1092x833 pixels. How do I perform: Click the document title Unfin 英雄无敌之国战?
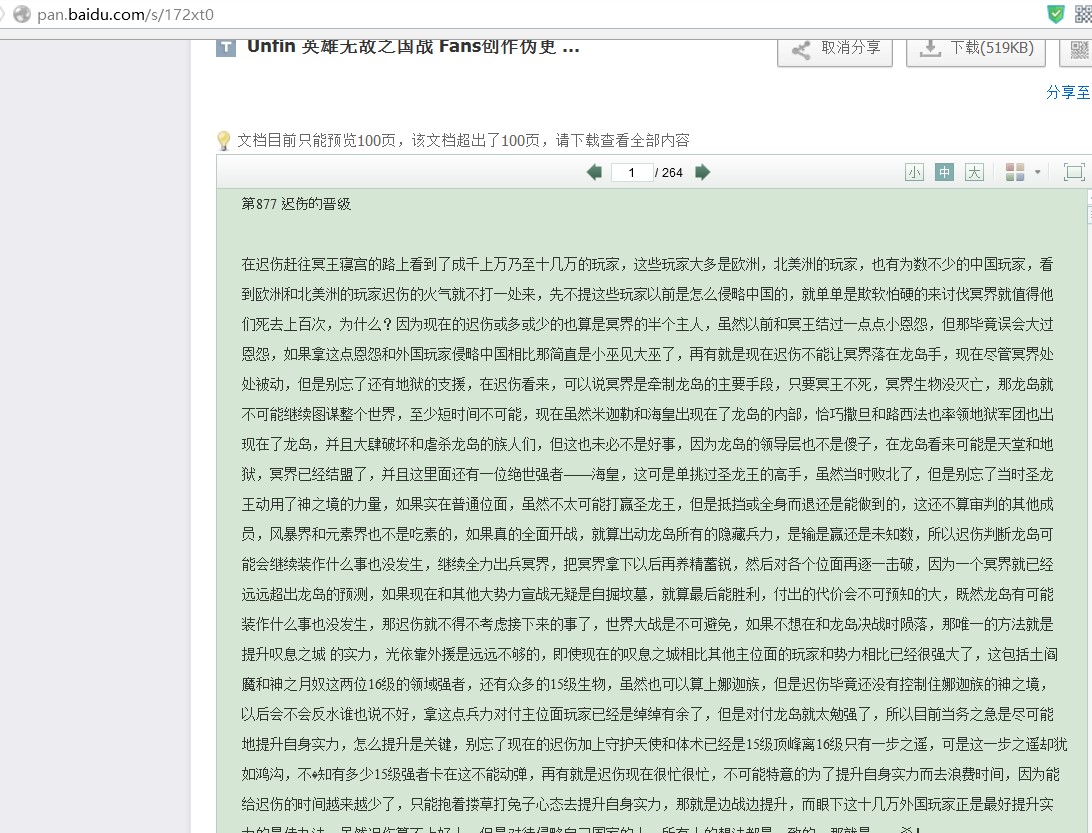[413, 47]
